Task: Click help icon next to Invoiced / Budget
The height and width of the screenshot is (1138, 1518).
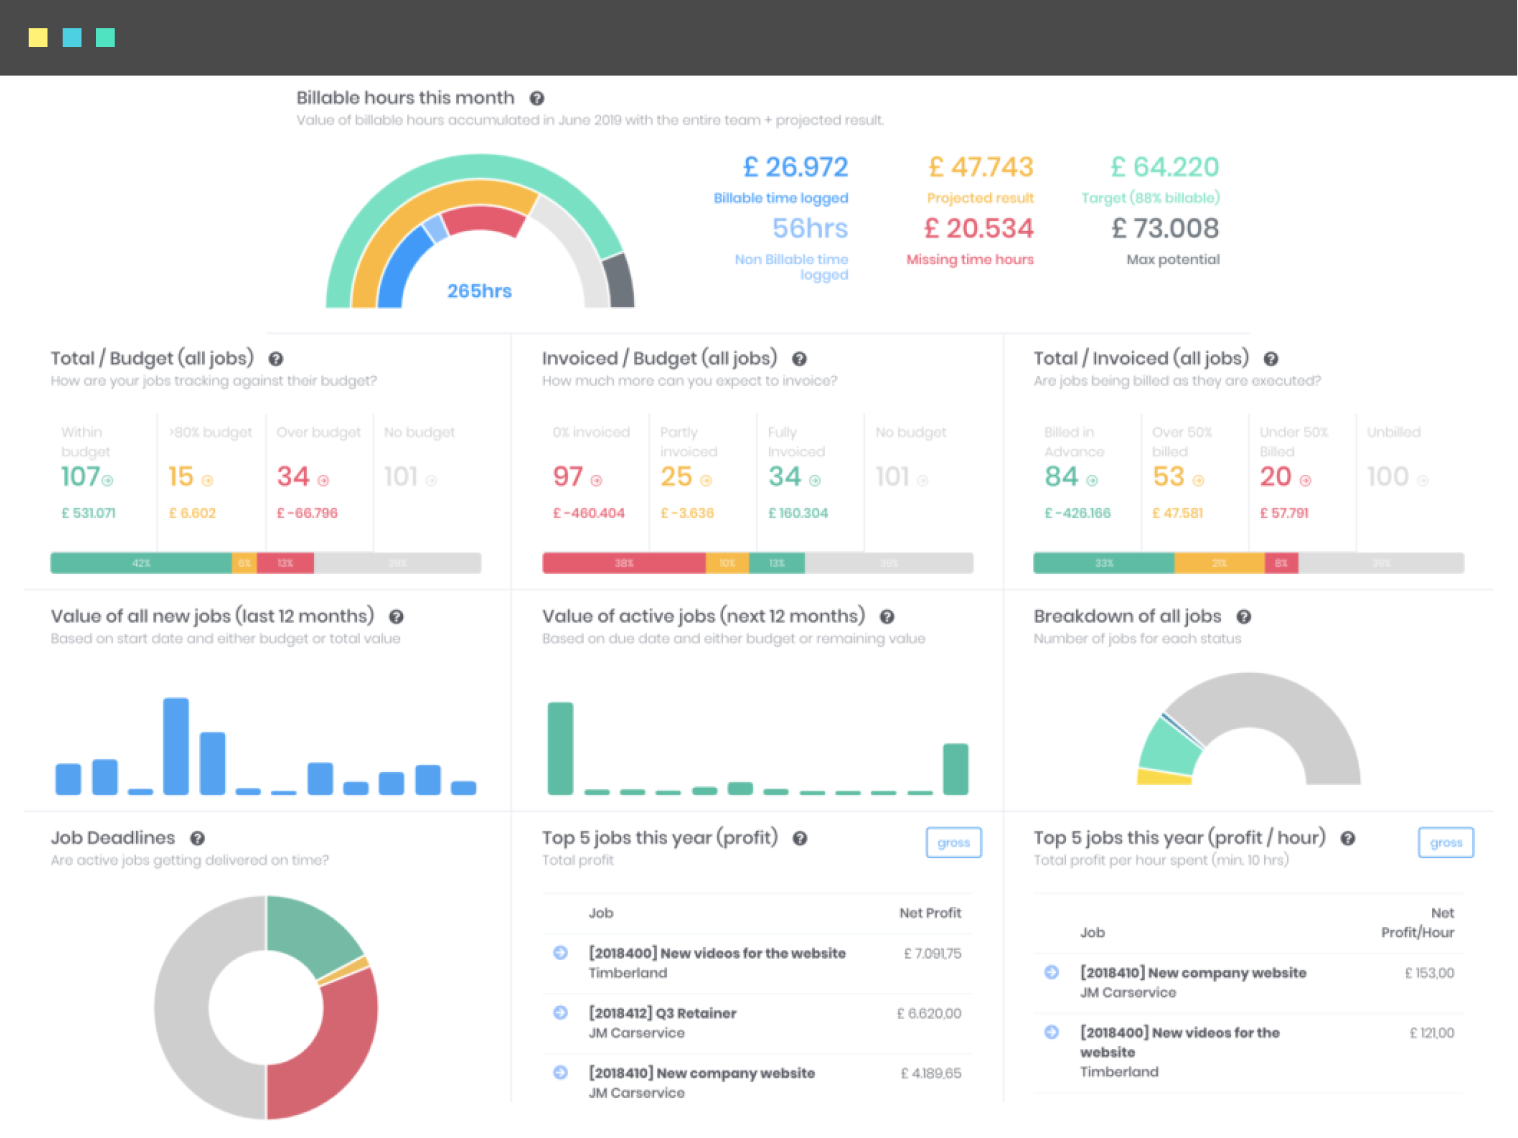Action: point(799,359)
